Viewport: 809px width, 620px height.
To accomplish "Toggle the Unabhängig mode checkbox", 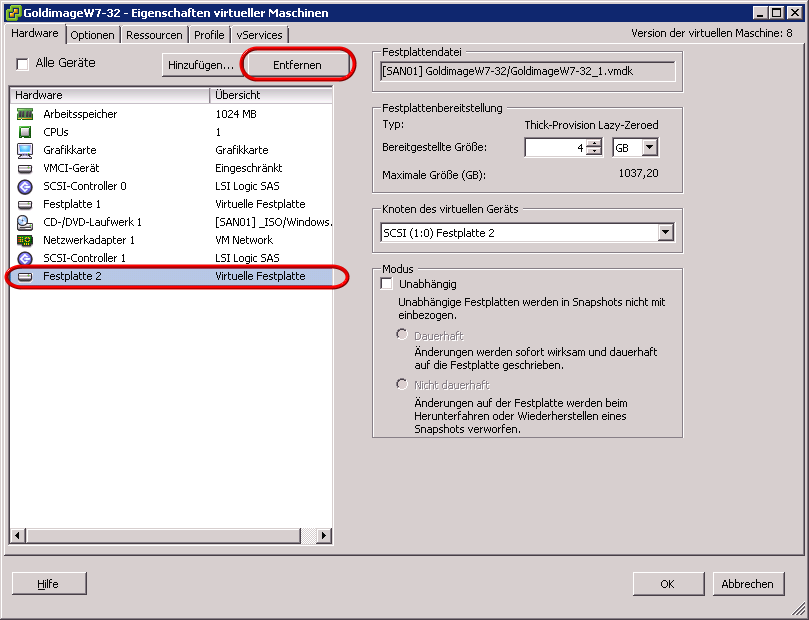I will (387, 285).
